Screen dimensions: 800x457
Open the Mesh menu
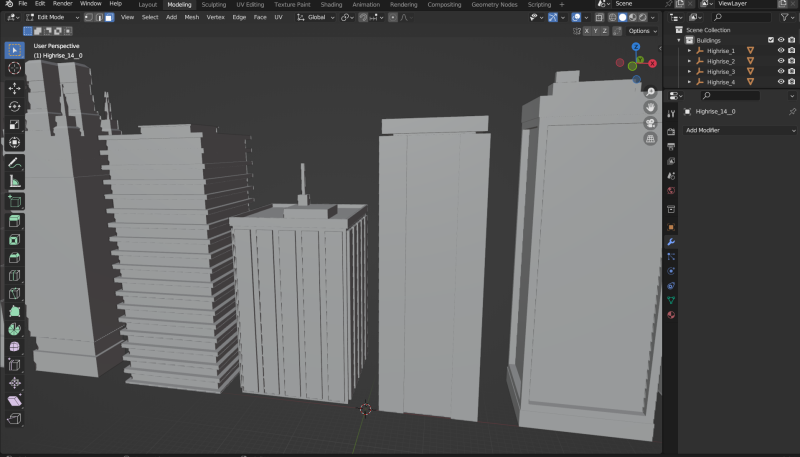(x=192, y=17)
